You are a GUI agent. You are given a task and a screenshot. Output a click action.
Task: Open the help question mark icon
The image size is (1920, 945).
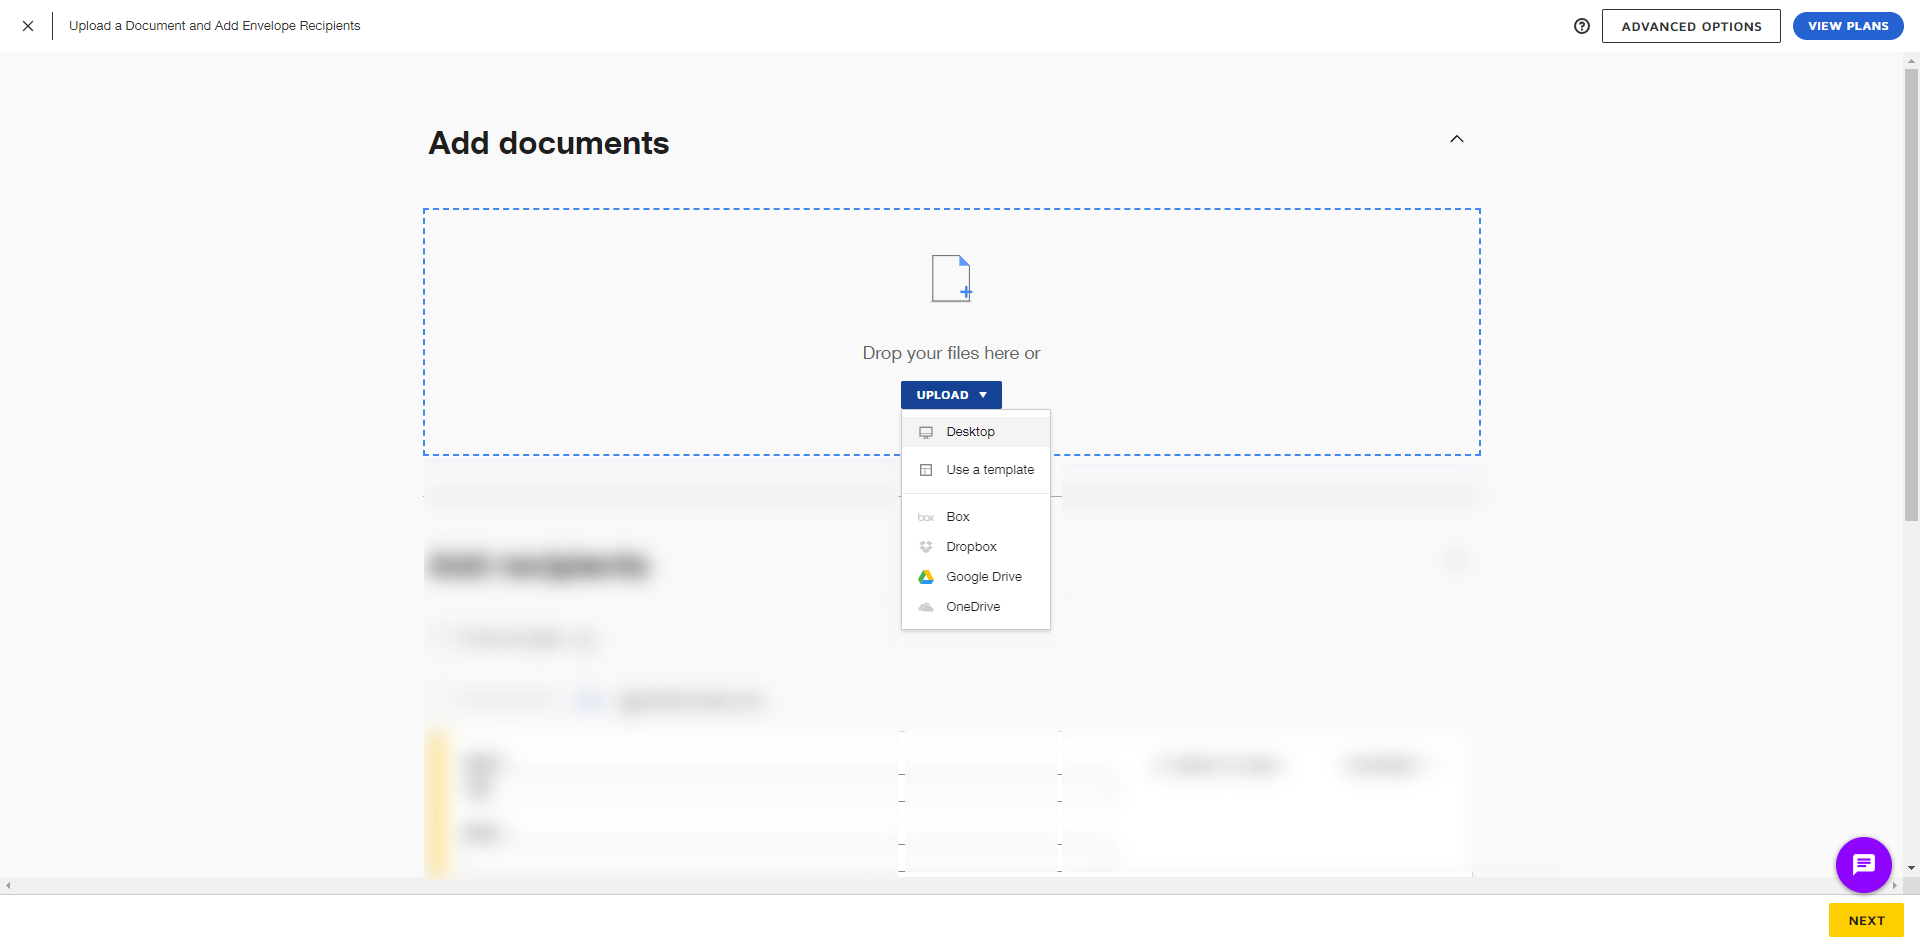click(x=1581, y=26)
